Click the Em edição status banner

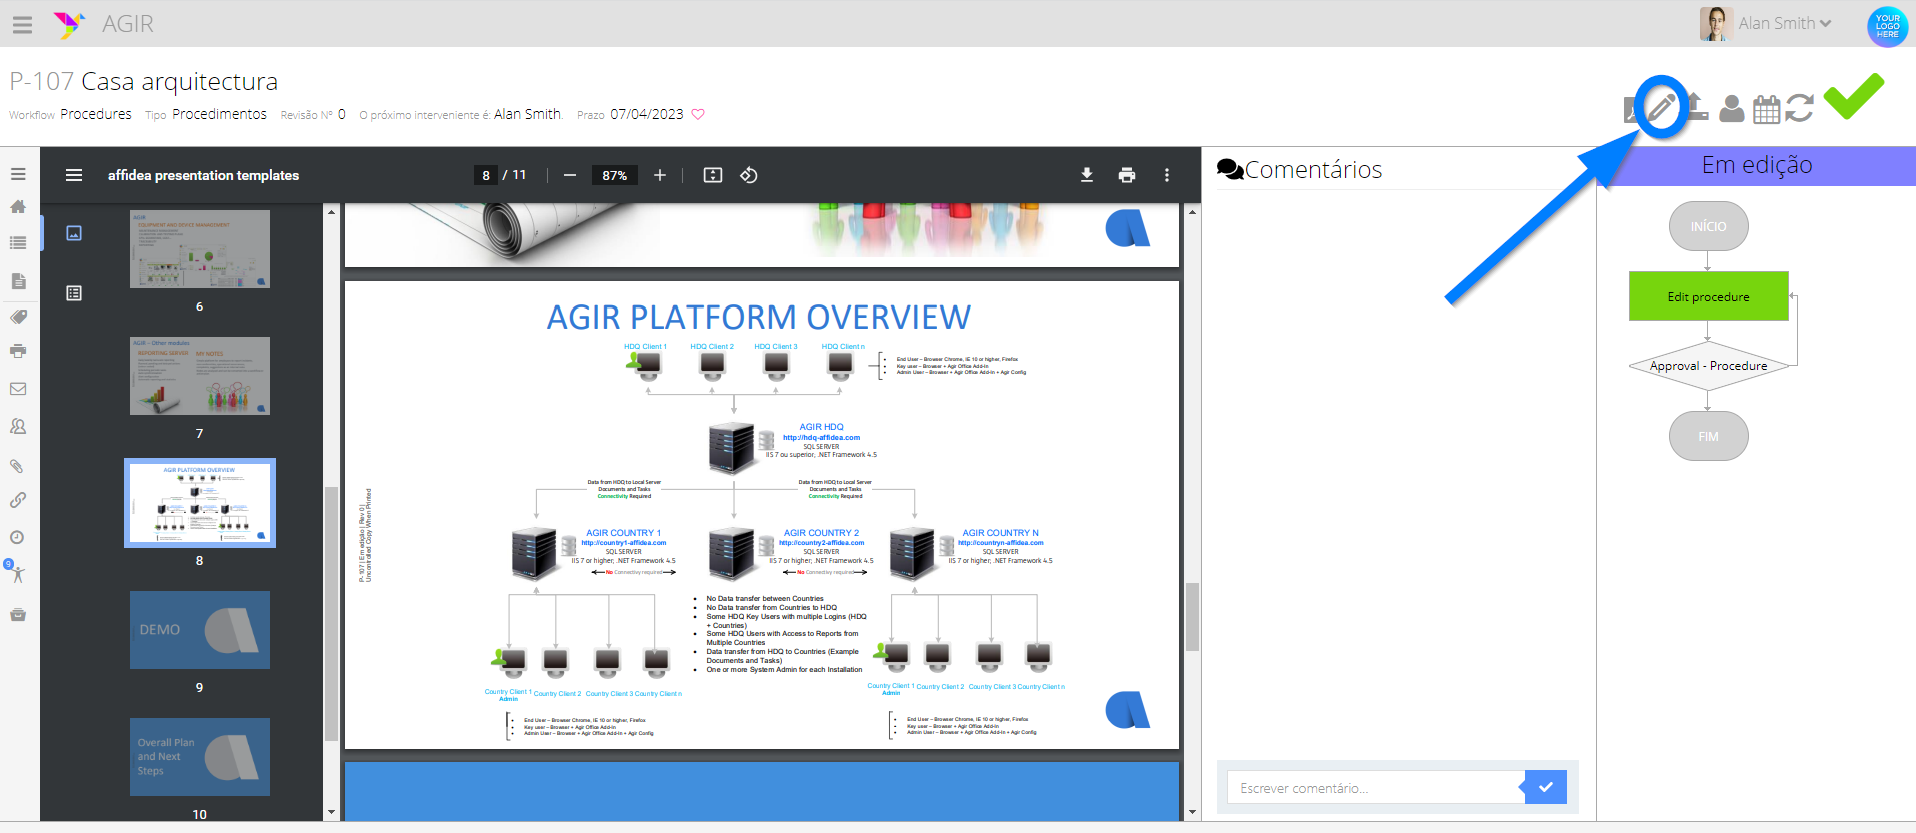click(x=1757, y=166)
